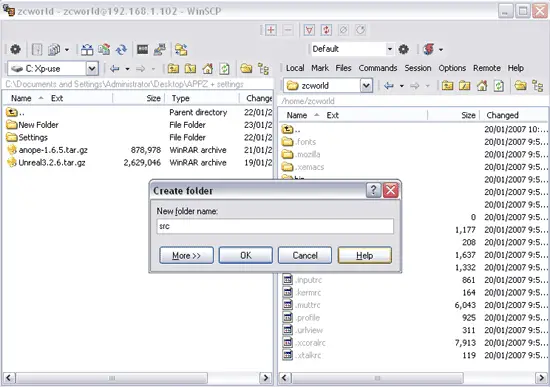This screenshot has width=550, height=387.
Task: Expand remote back history arrow
Action: point(402,86)
